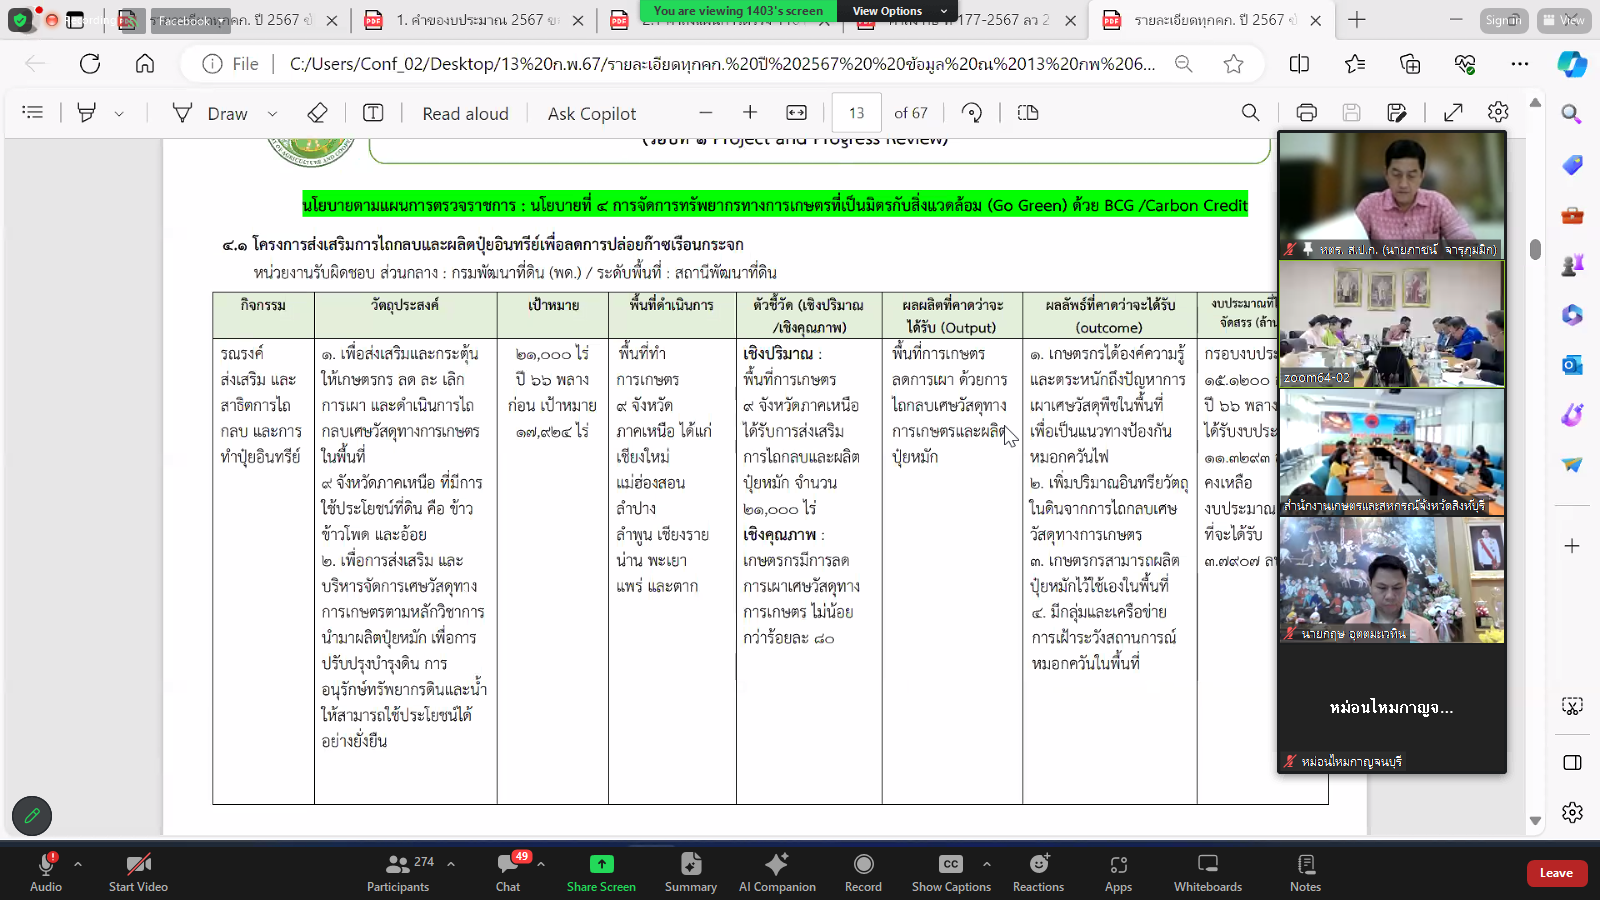This screenshot has height=900, width=1600.
Task: Open Zoom Notes
Action: [1305, 872]
